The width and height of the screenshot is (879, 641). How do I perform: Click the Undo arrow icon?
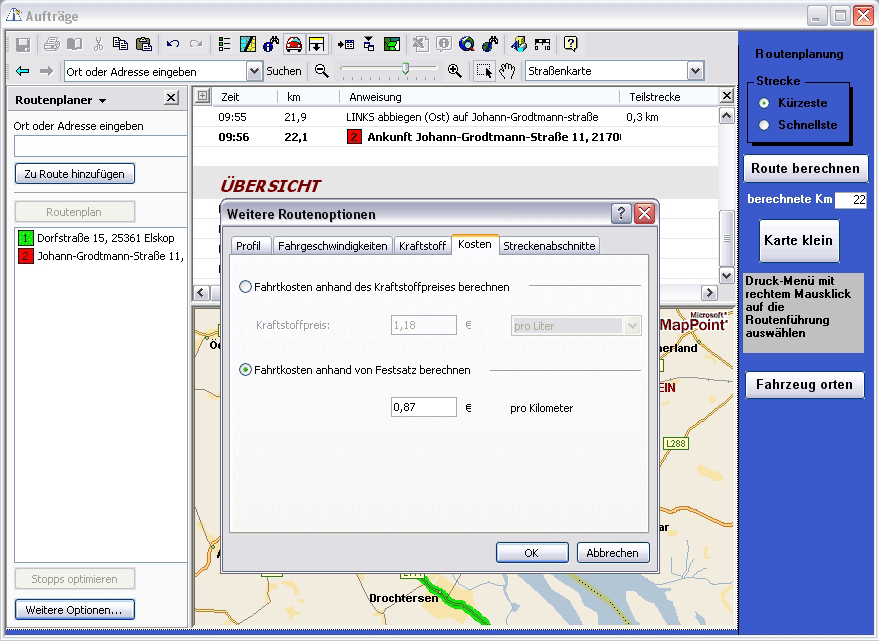173,44
